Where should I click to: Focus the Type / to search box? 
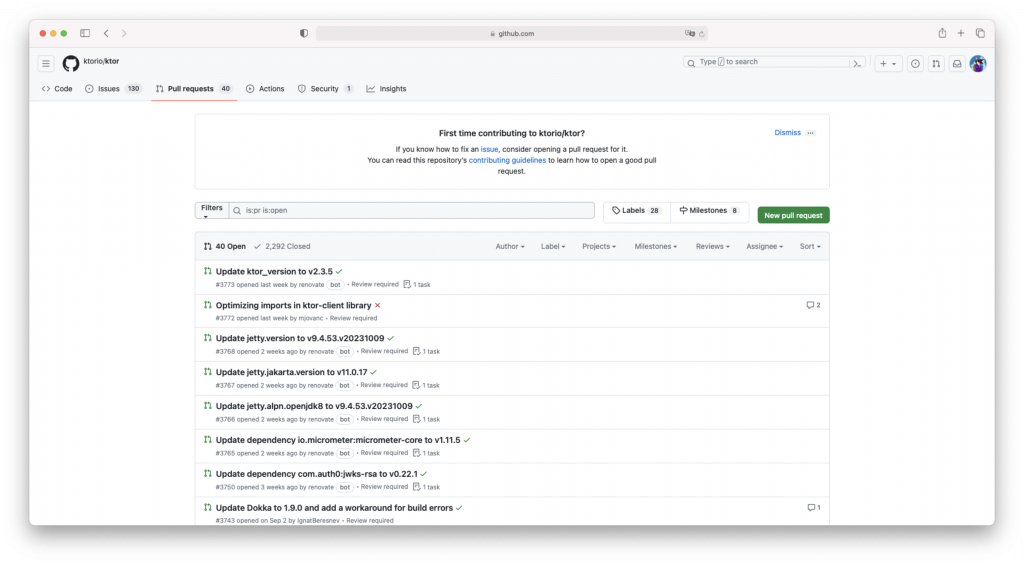(765, 62)
